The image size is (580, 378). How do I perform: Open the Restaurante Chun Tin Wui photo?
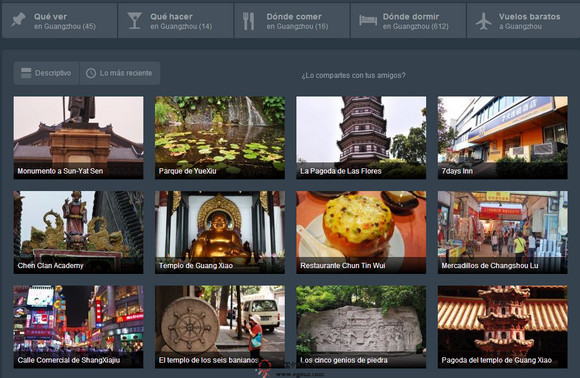pos(361,232)
